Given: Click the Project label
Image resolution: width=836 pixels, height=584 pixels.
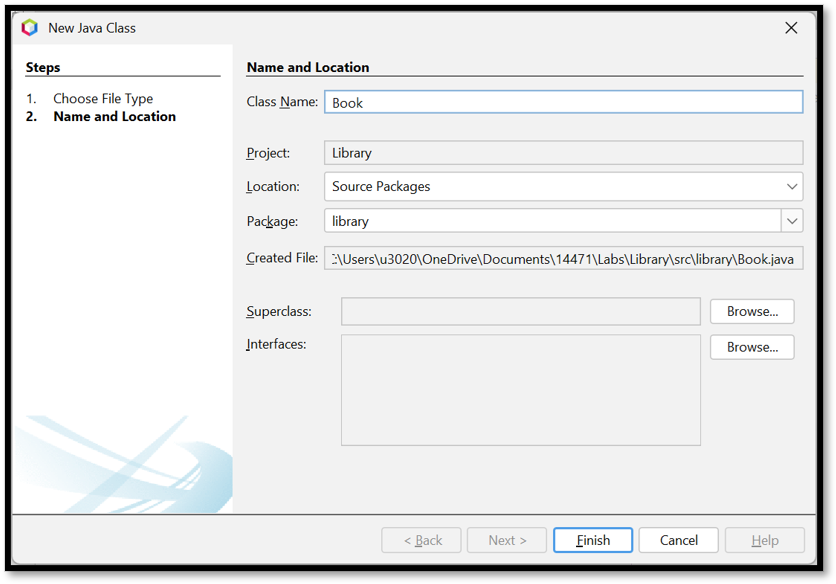Looking at the screenshot, I should 268,153.
